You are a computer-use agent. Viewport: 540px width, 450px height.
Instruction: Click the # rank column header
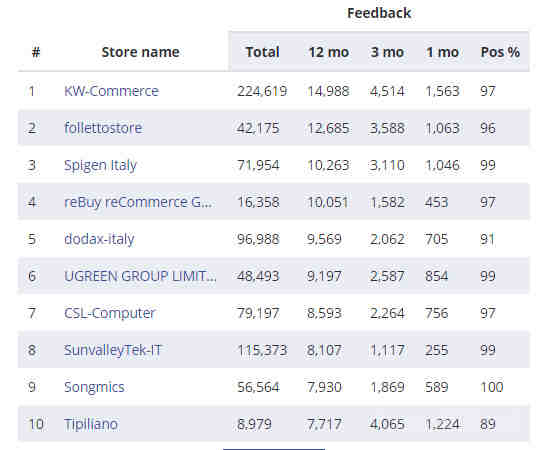[36, 52]
